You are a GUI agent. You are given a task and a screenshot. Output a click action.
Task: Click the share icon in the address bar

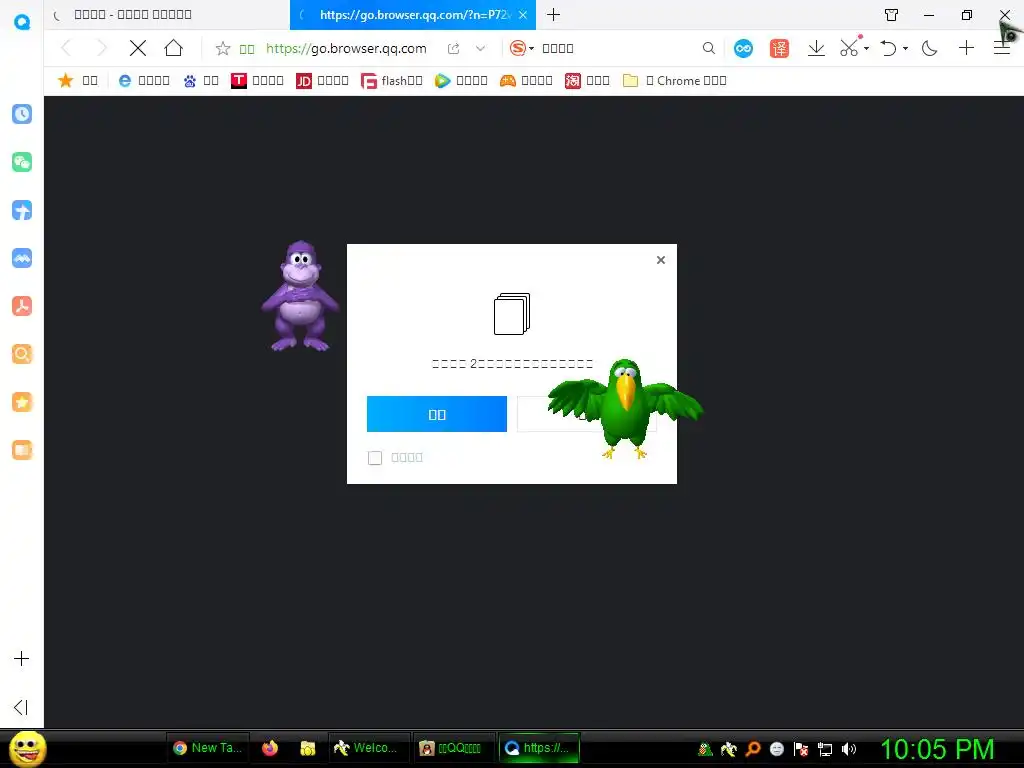tap(453, 48)
